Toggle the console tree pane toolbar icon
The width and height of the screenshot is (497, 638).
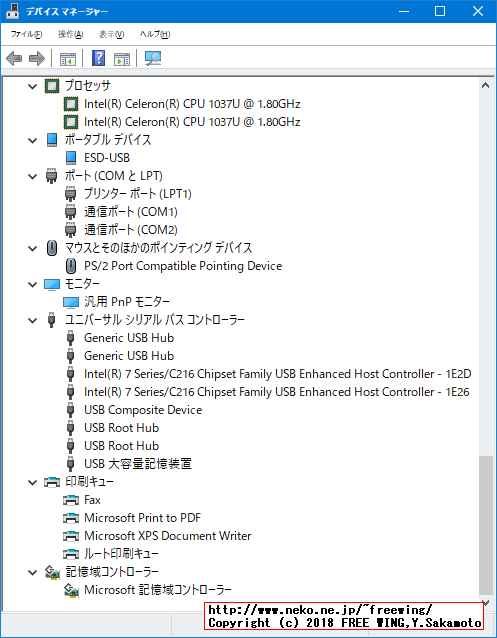(68, 59)
